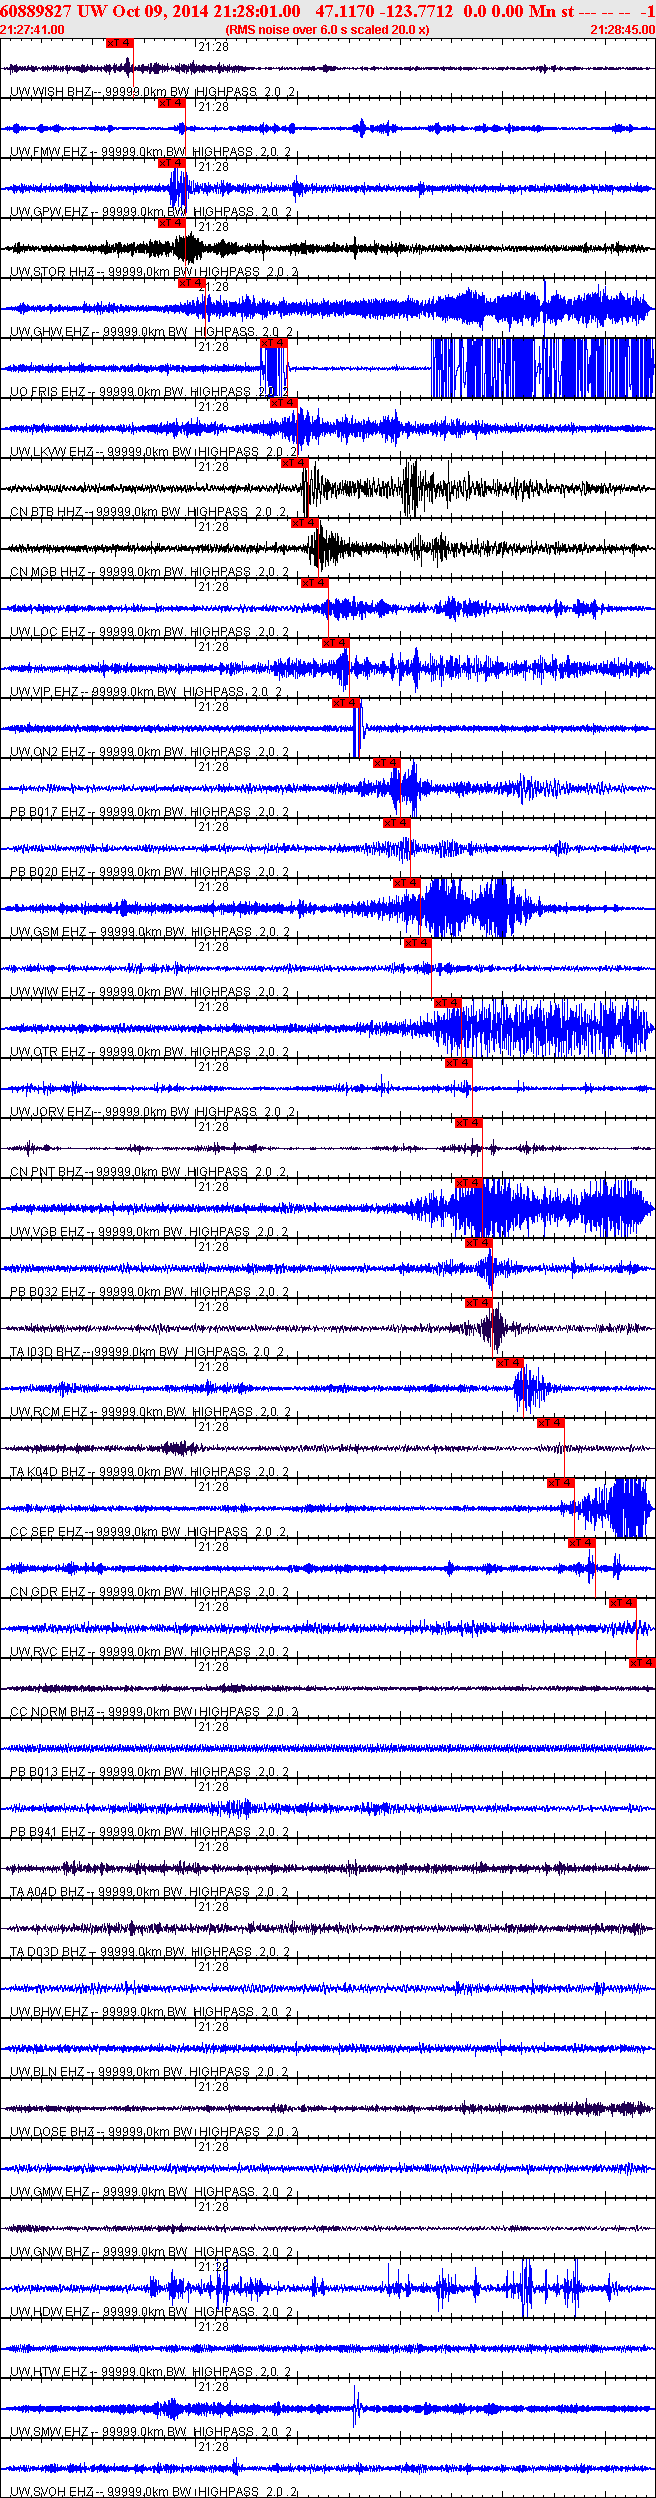This screenshot has height=2498, width=656.
Task: Select the red pick flag on K04D trace
Action: point(551,1423)
